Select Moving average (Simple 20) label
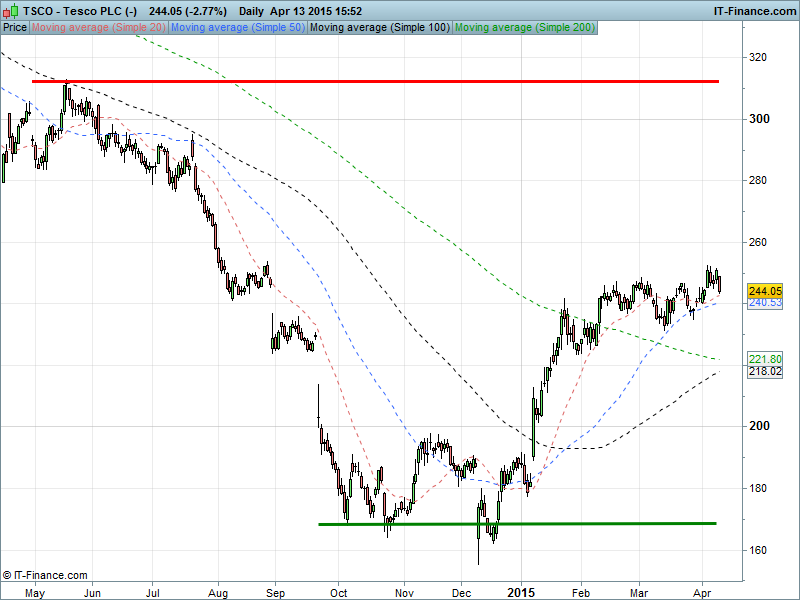800x600 pixels. tap(99, 27)
